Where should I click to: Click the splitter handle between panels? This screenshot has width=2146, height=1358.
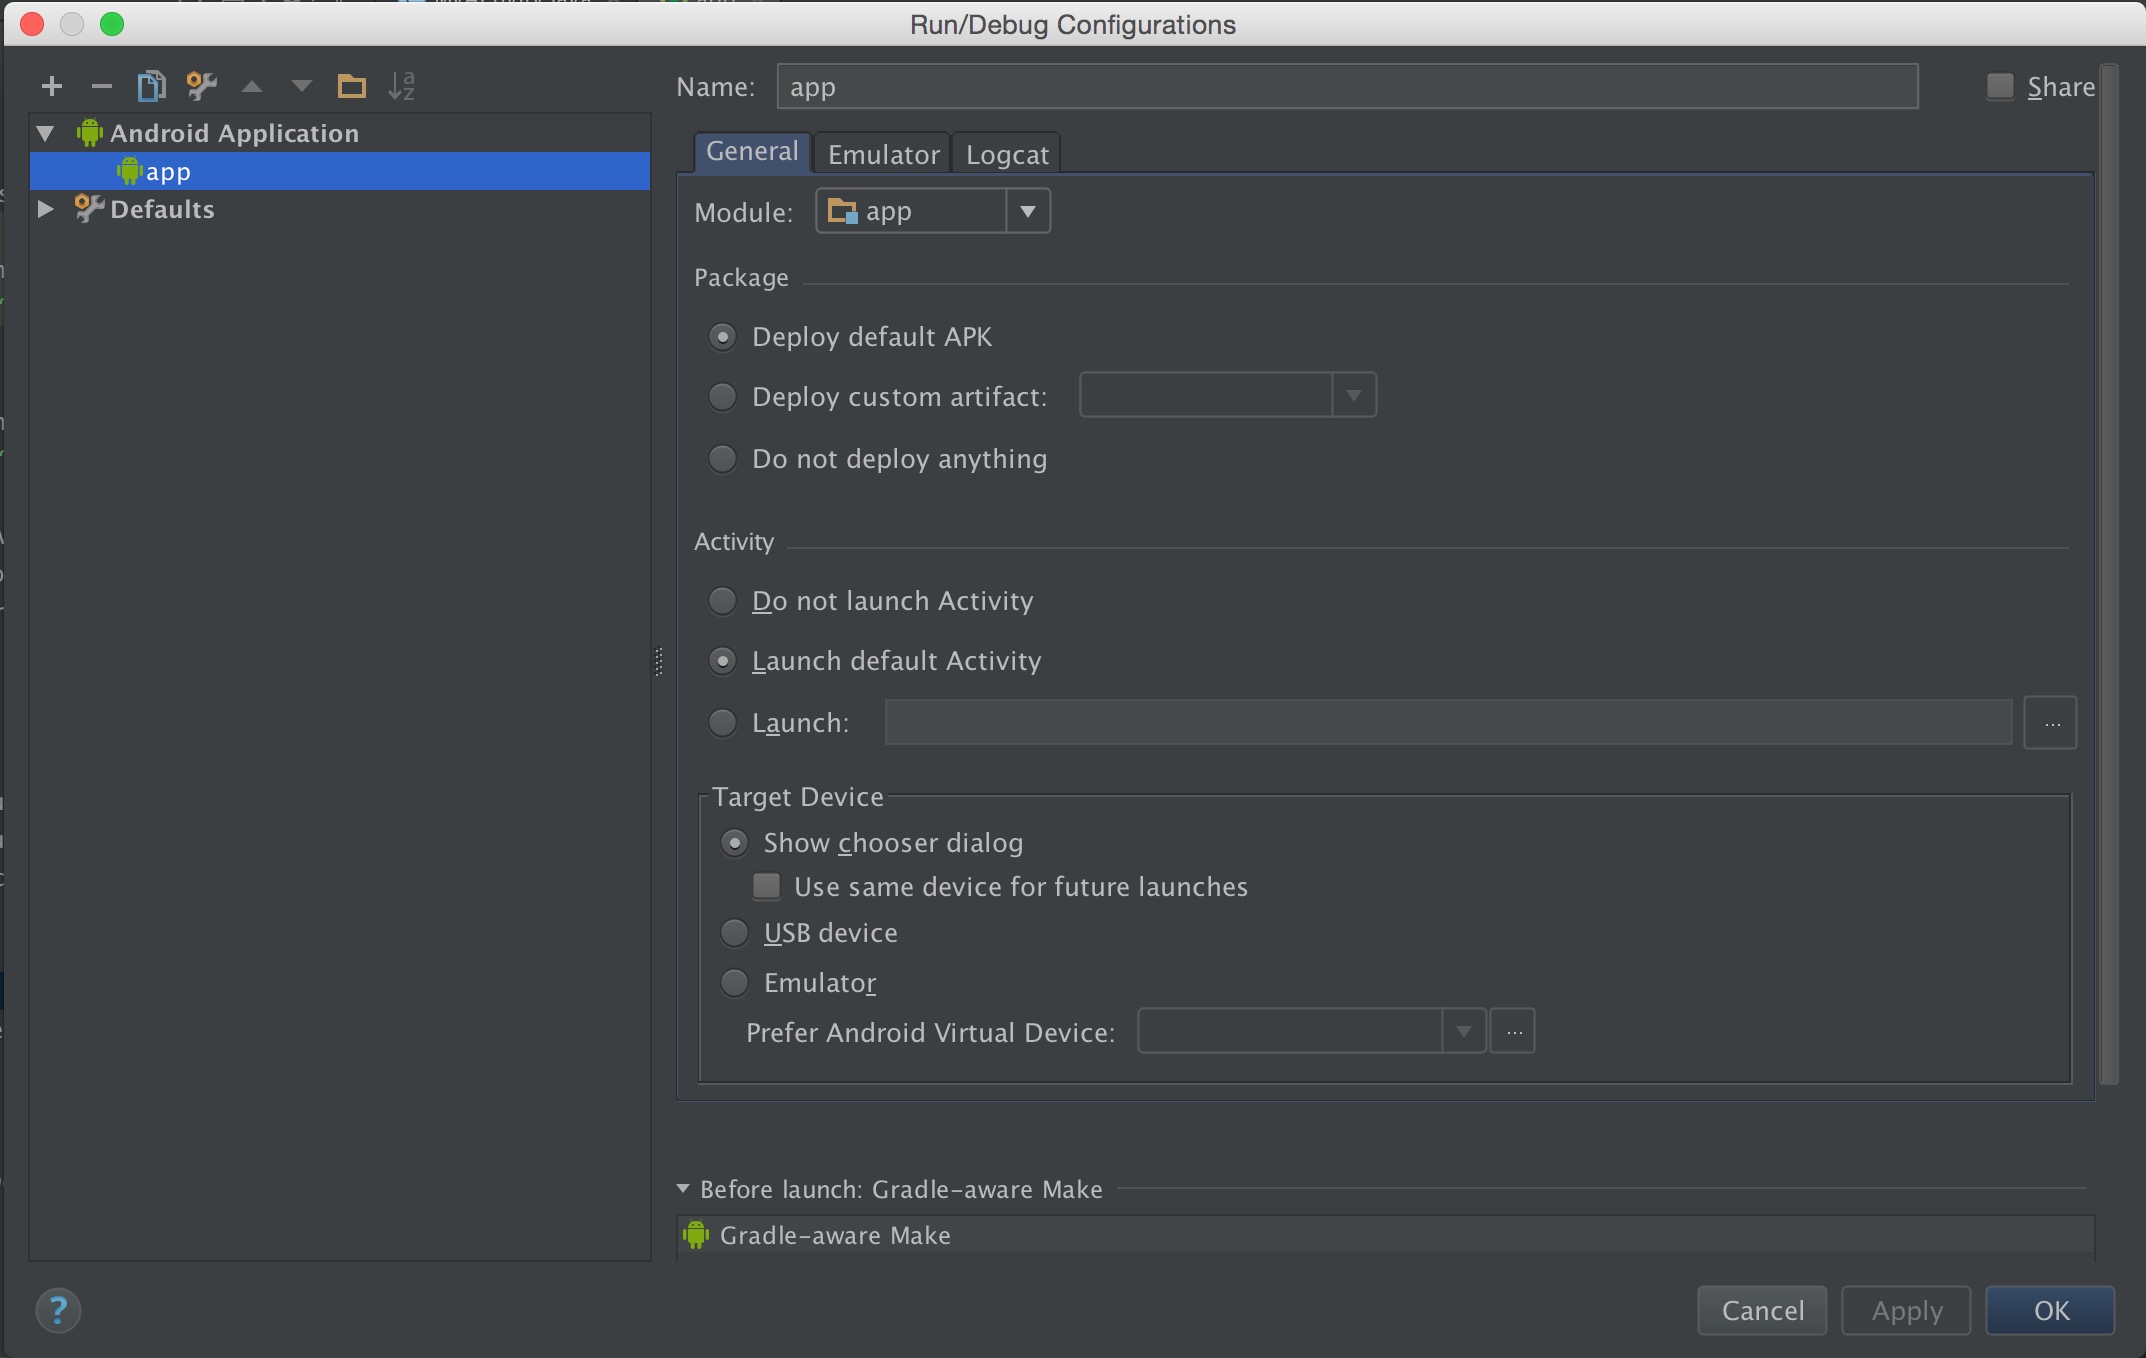point(658,661)
